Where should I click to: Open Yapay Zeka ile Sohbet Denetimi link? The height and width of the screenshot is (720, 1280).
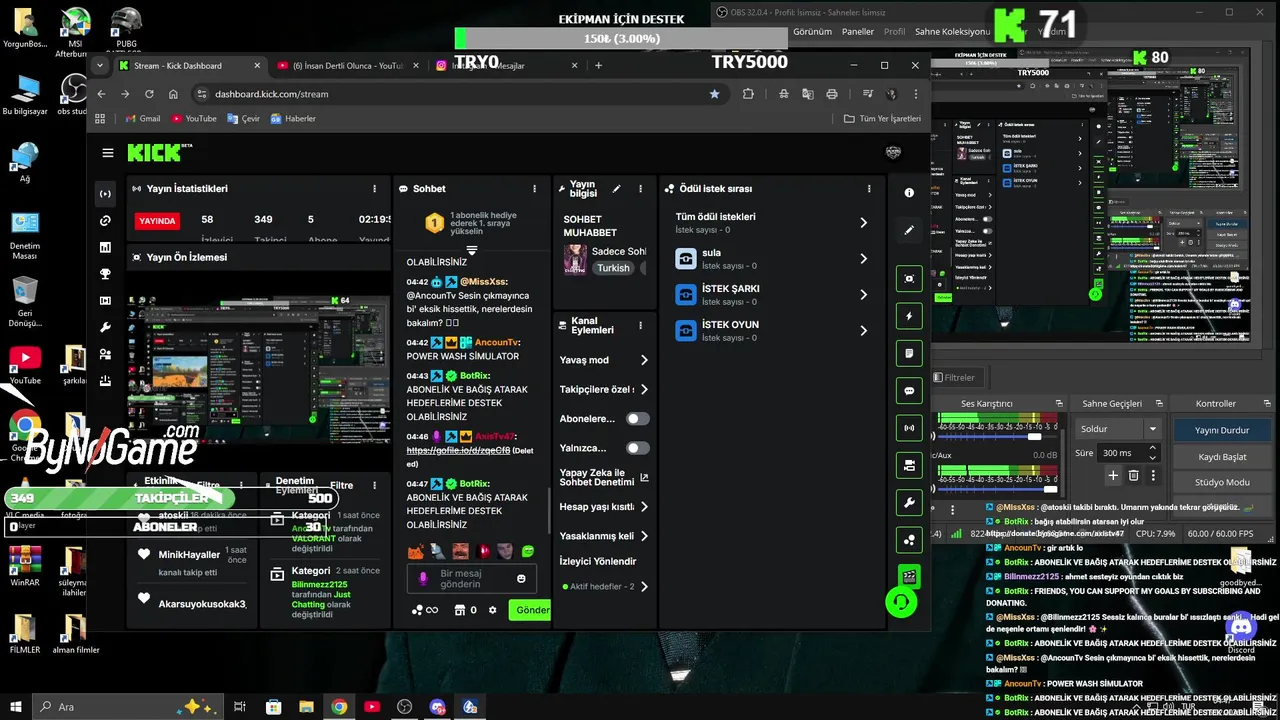(604, 477)
